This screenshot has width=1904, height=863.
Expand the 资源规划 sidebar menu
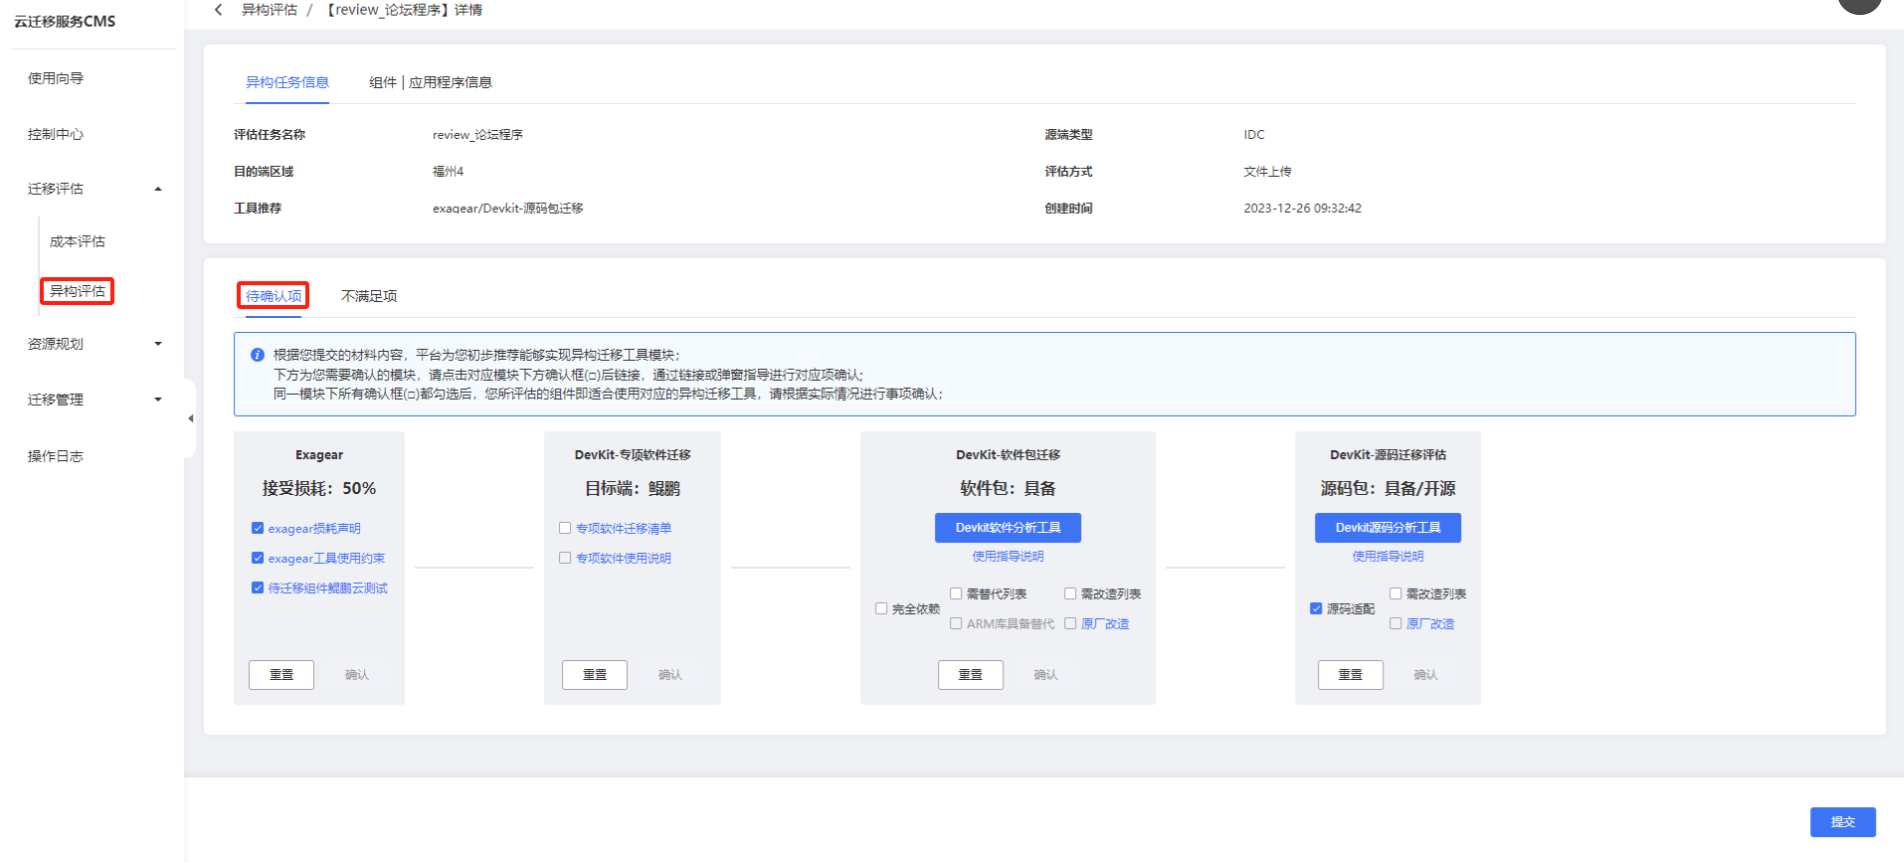[157, 344]
